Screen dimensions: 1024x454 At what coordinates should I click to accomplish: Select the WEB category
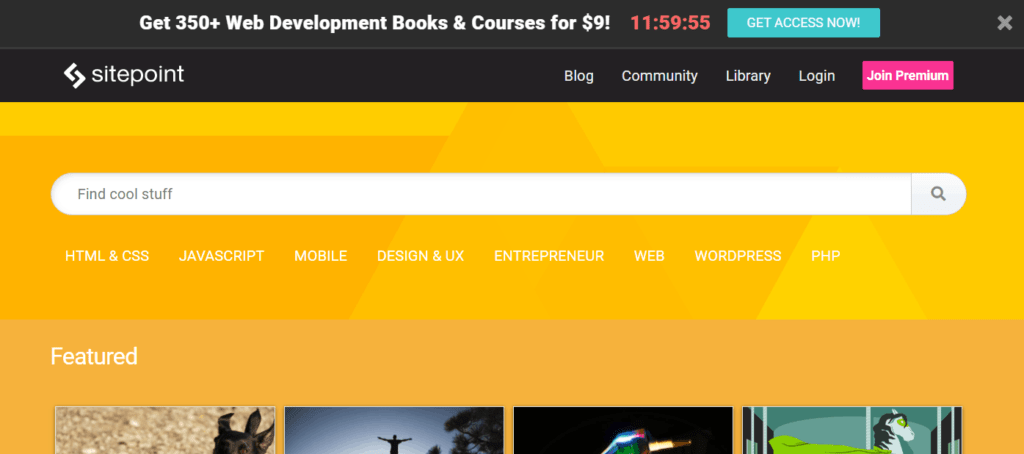(x=649, y=256)
